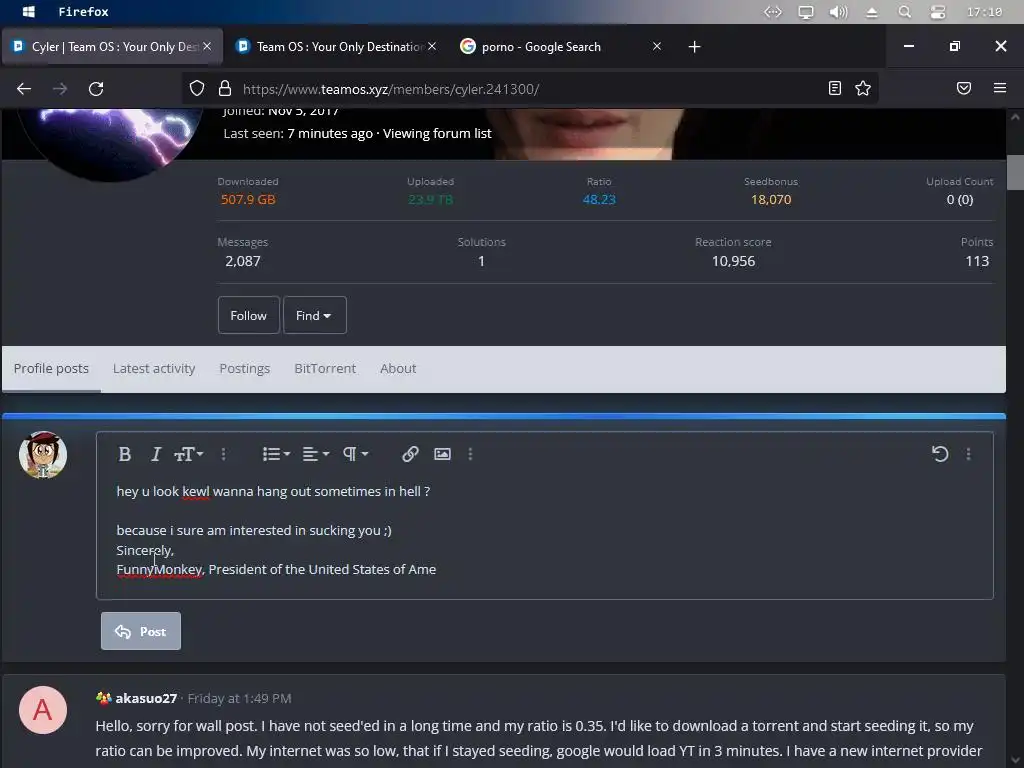This screenshot has width=1024, height=768.
Task: Open the Find dropdown
Action: tap(314, 315)
